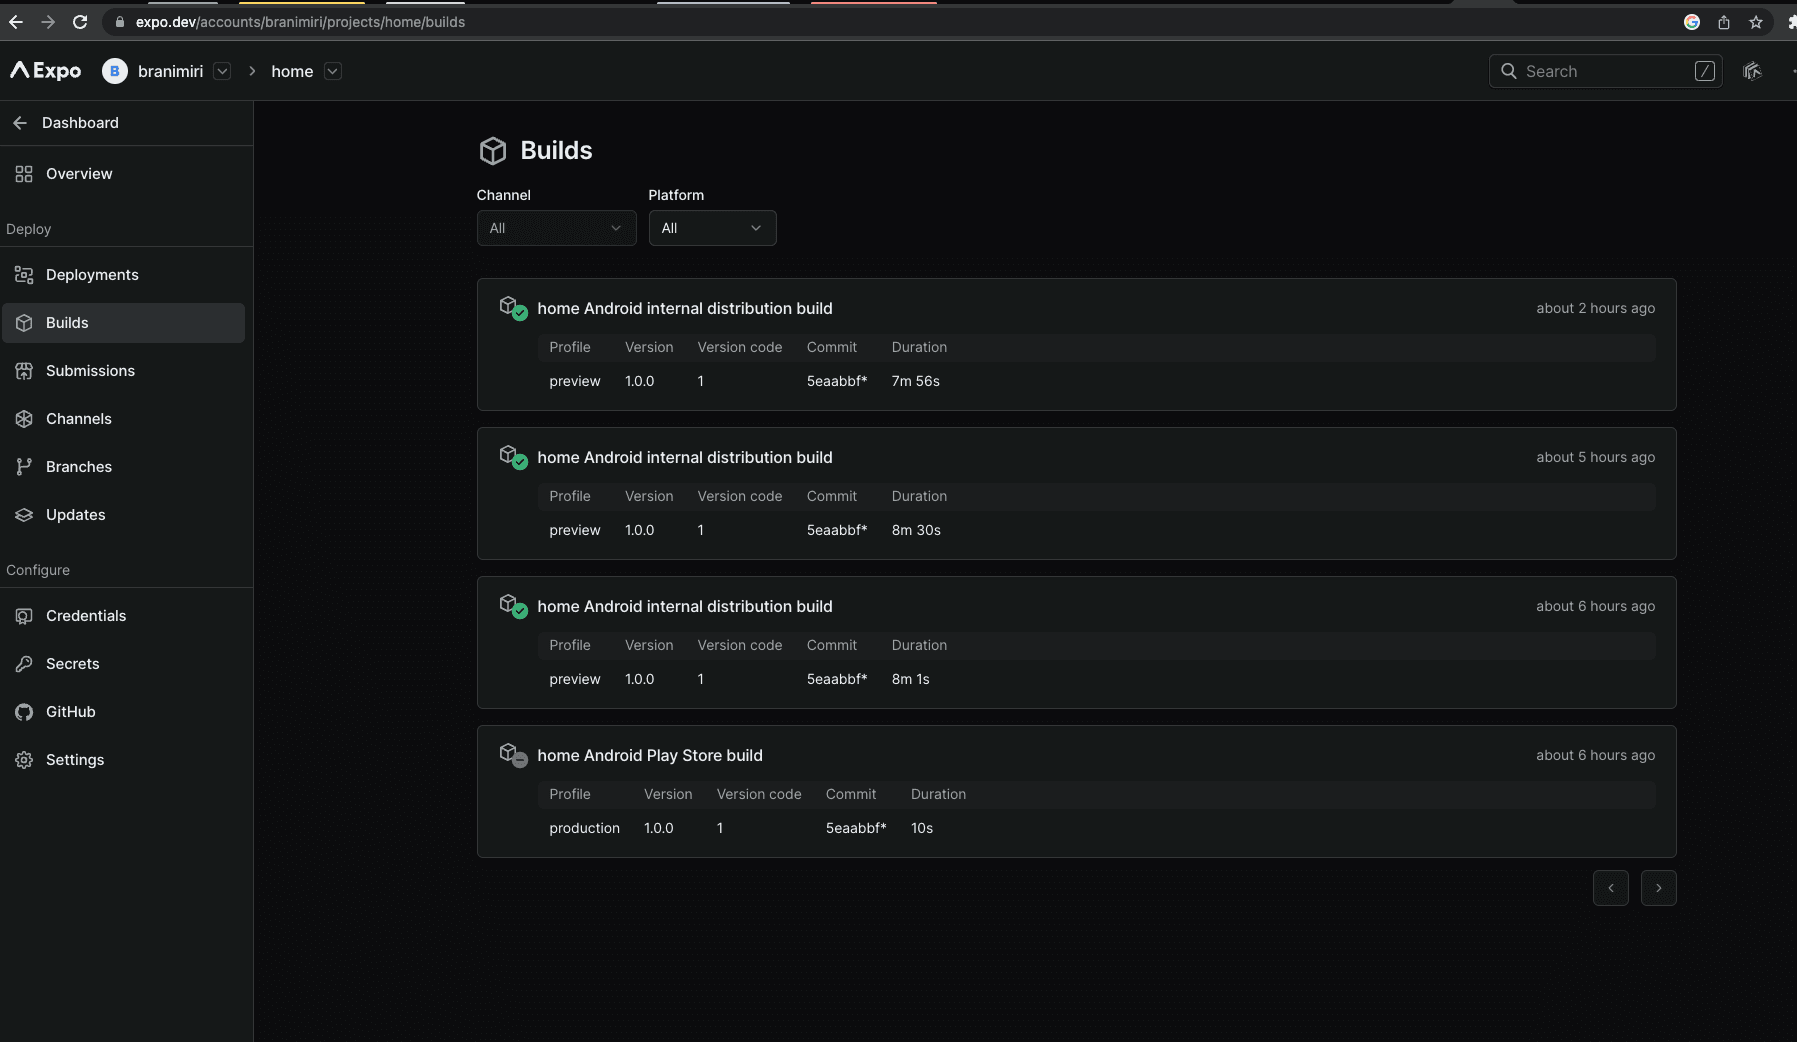
Task: Bookmark the page with the star icon
Action: (1756, 22)
